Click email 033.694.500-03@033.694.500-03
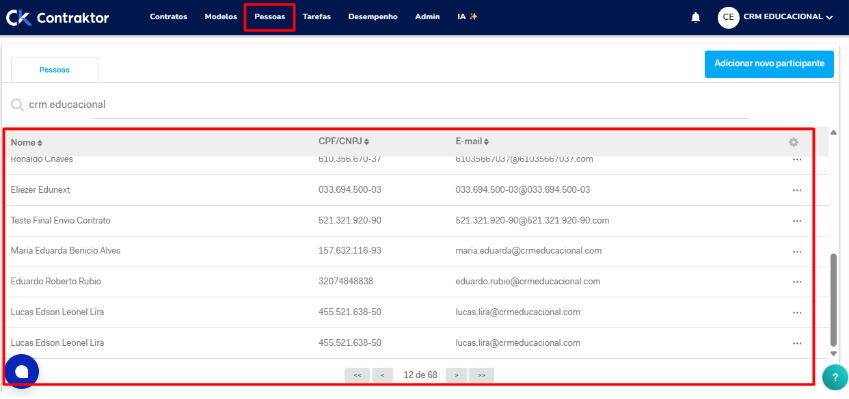This screenshot has height=399, width=849. 523,190
